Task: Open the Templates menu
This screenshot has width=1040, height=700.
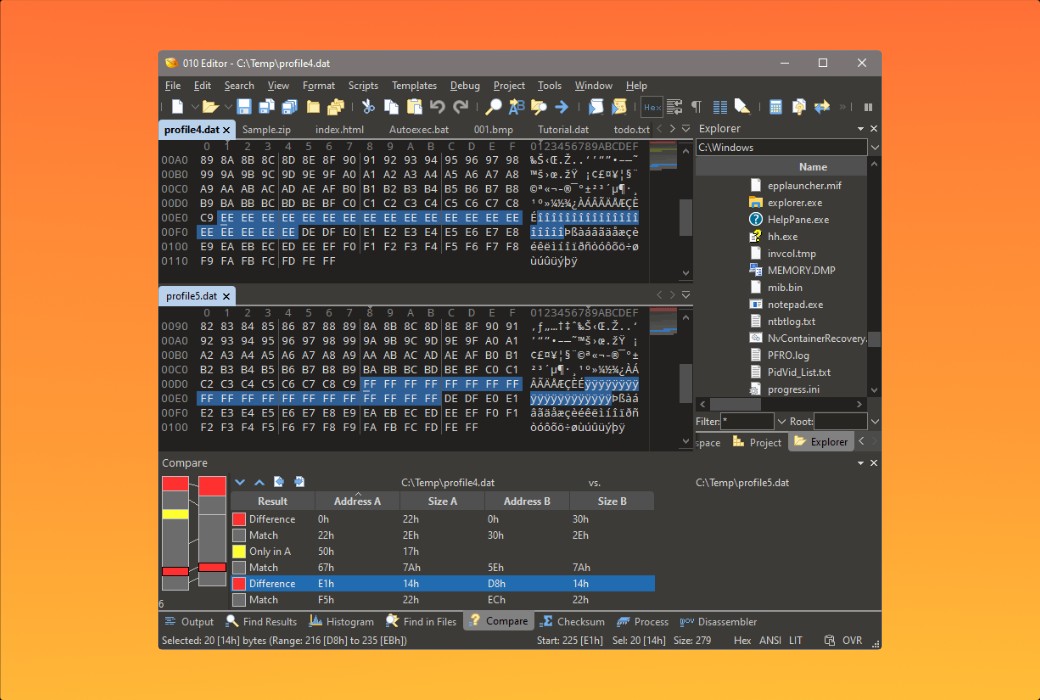Action: 414,85
